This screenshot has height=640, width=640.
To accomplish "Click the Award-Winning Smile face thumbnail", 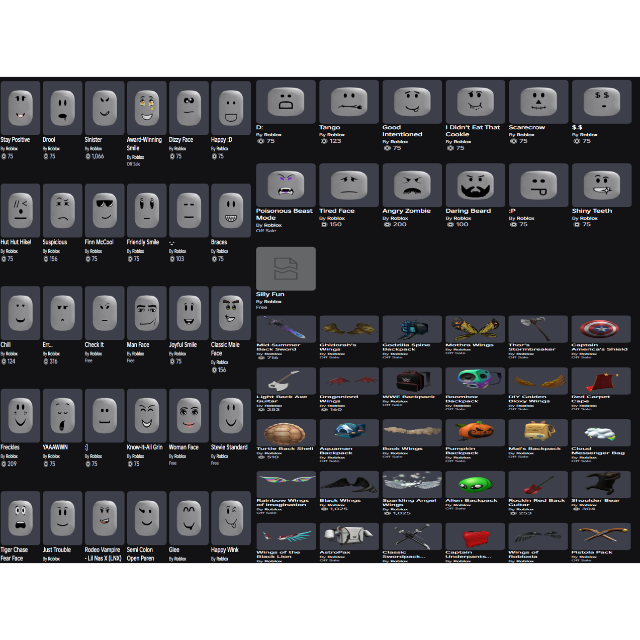I will click(x=146, y=108).
